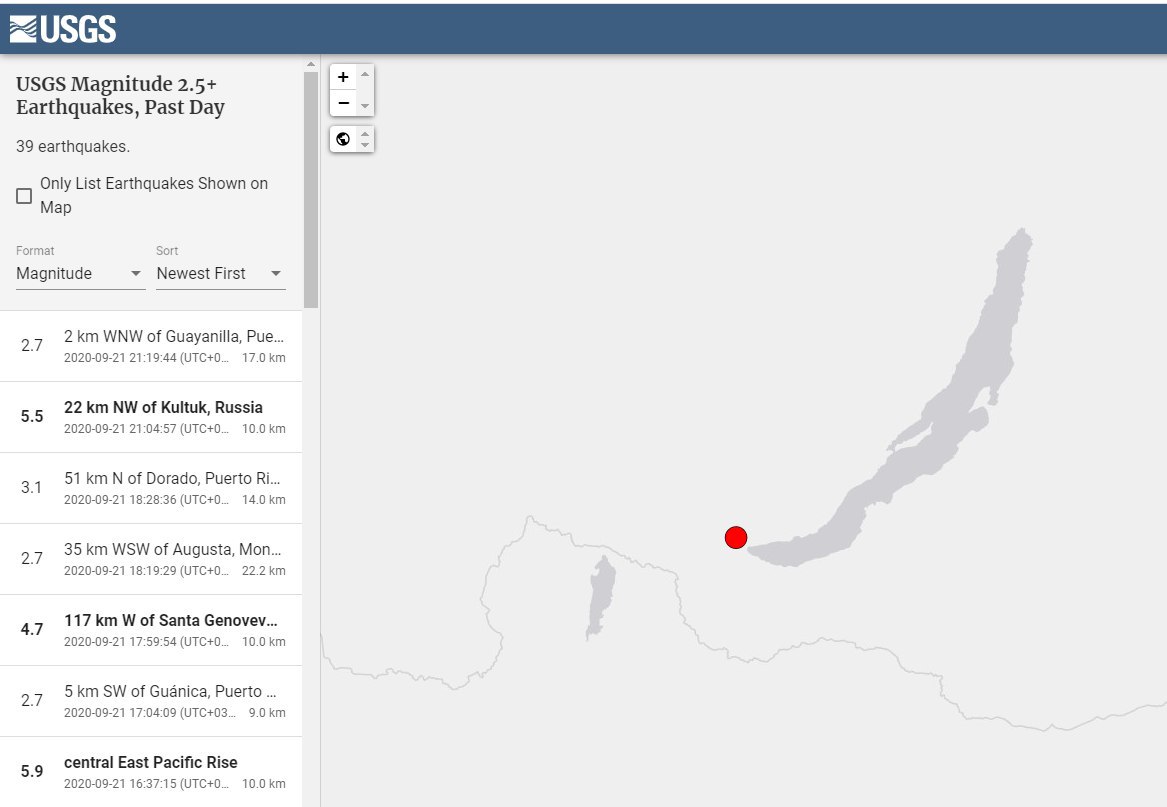
Task: Click the sidebar vertical scrollbar thumb
Action: pyautogui.click(x=311, y=189)
